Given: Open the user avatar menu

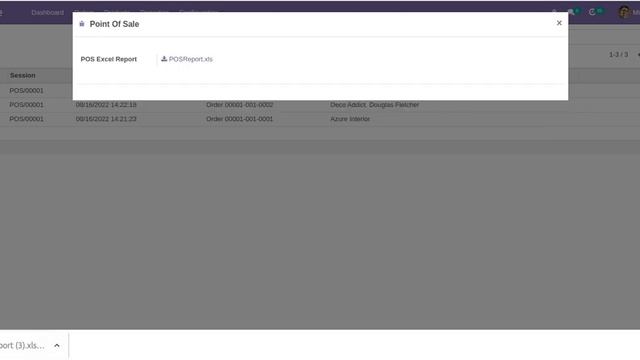Looking at the screenshot, I should click(624, 12).
